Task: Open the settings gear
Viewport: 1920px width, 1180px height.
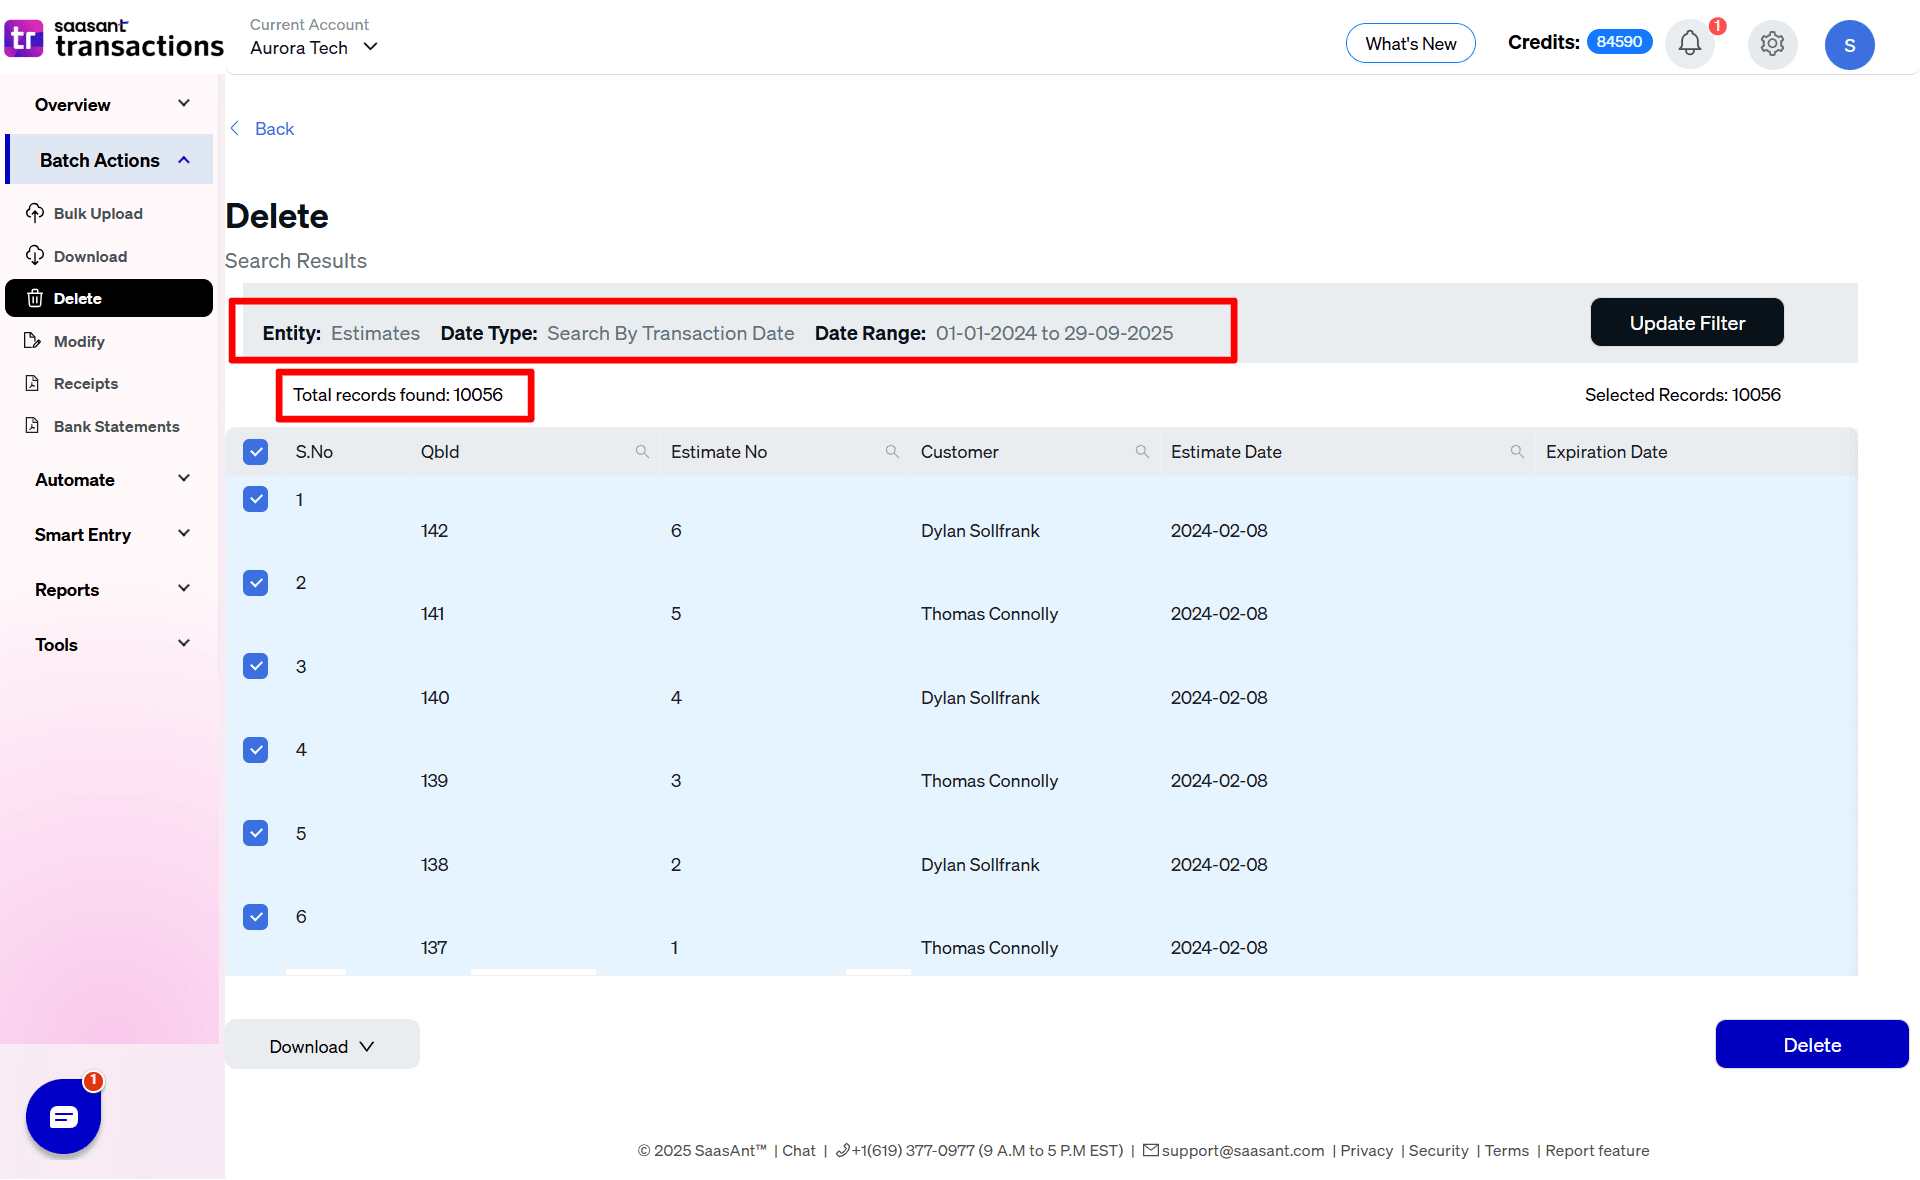Action: (1772, 44)
